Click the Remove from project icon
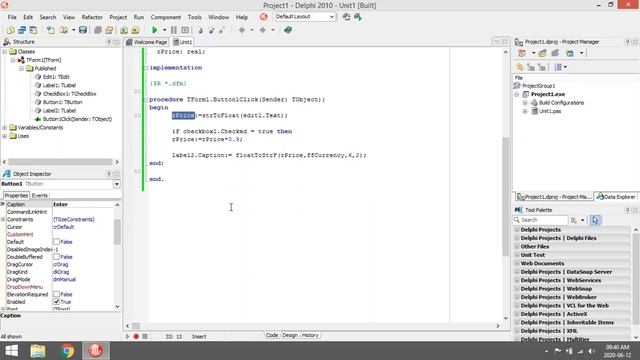This screenshot has height=360, width=640. point(136,30)
